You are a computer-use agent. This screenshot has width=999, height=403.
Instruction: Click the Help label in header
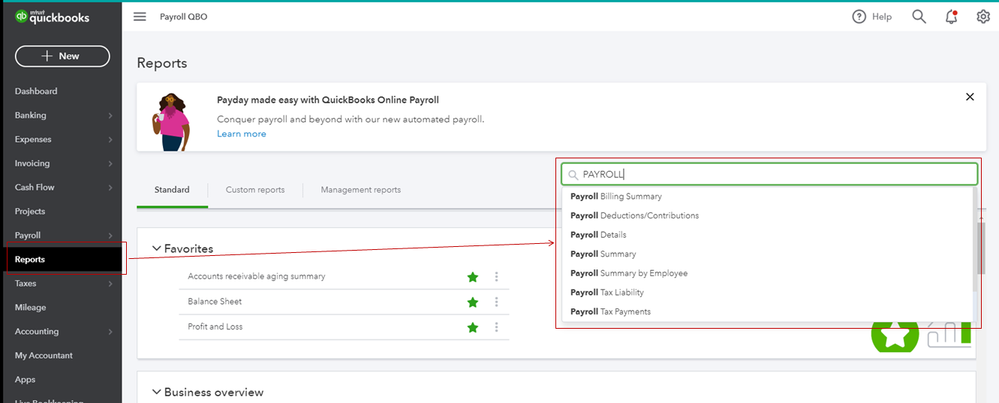[882, 17]
